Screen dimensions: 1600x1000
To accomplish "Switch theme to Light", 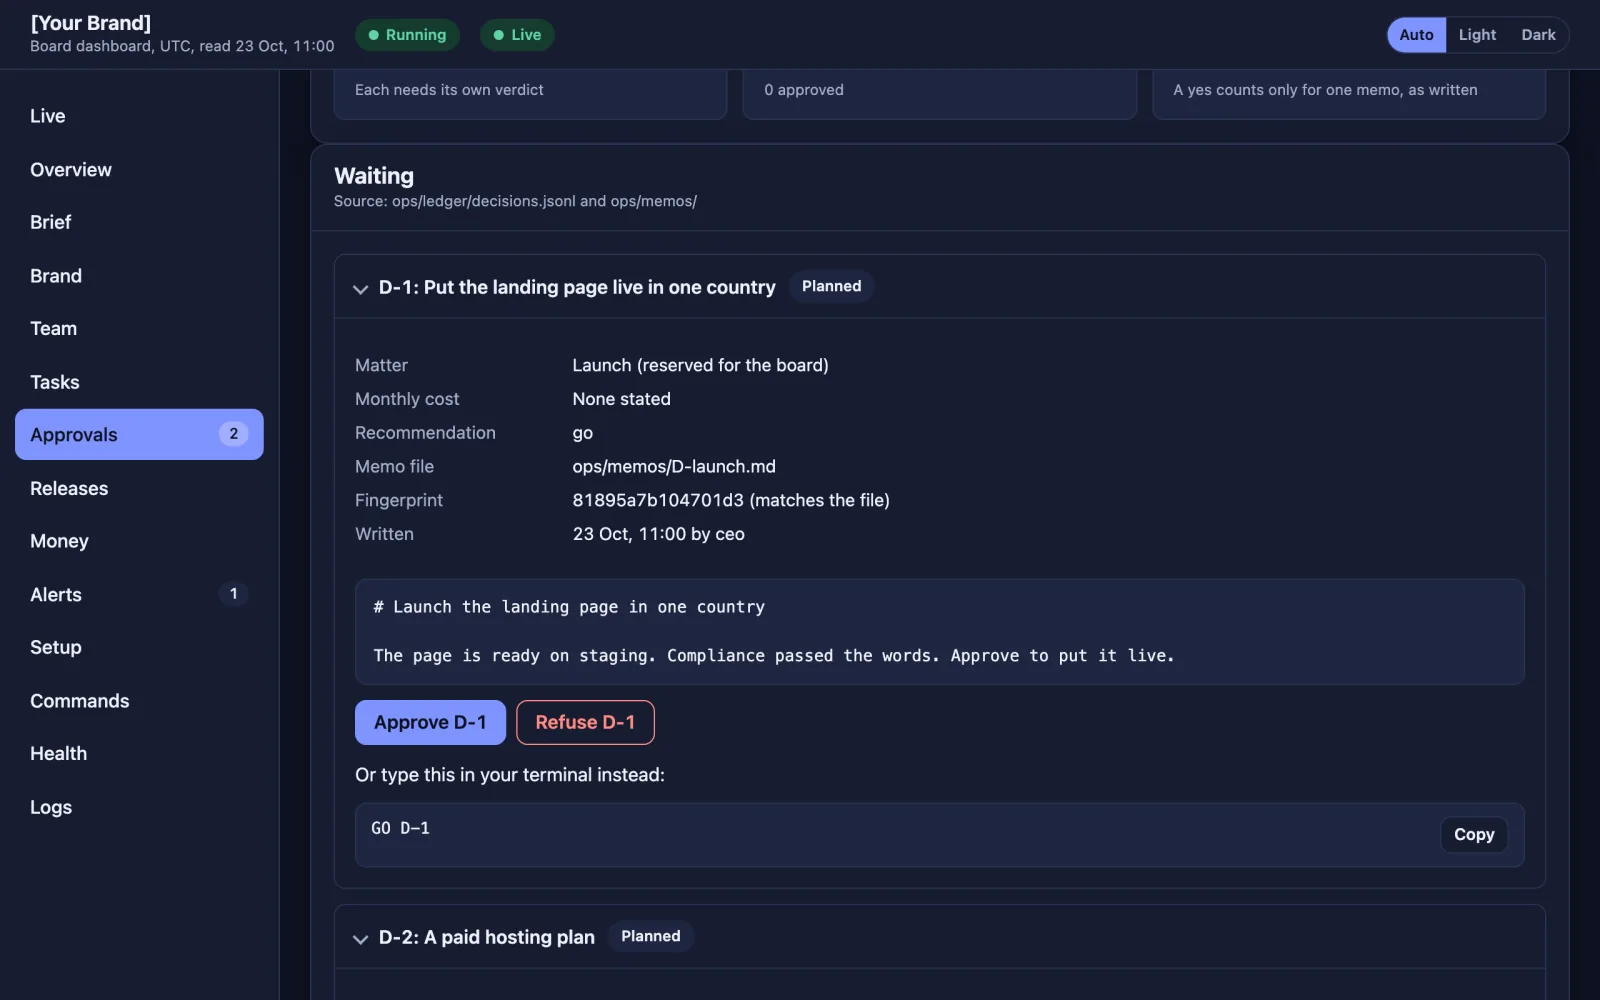I will point(1477,35).
